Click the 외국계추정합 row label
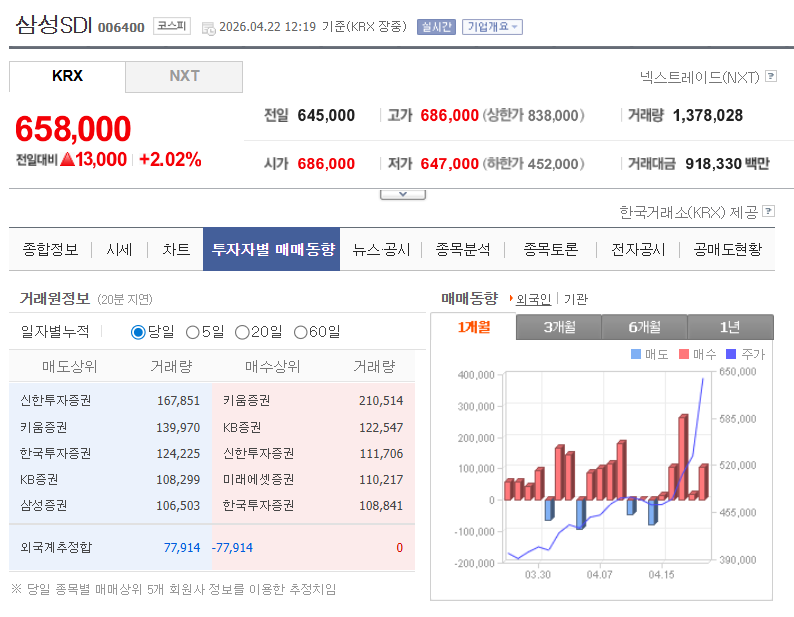Screen dimensions: 794x617 click(x=56, y=548)
